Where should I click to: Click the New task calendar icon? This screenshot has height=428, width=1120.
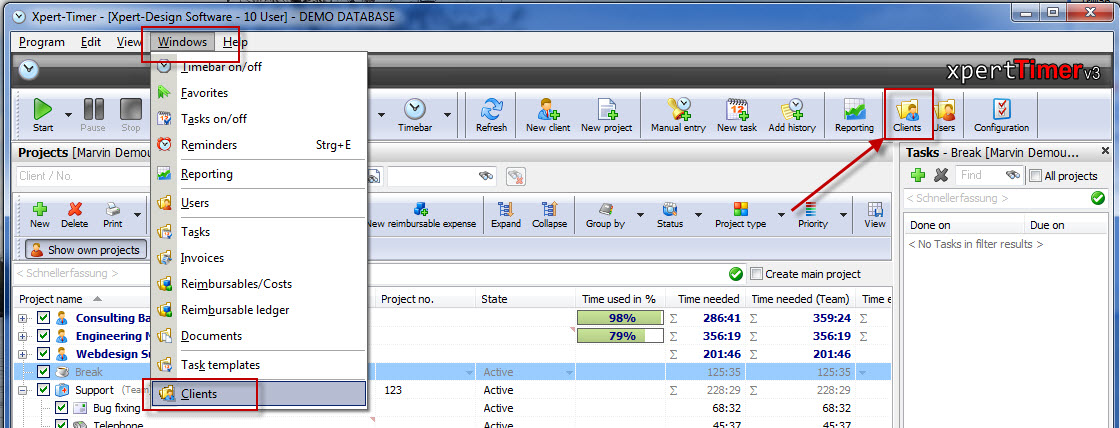[736, 115]
